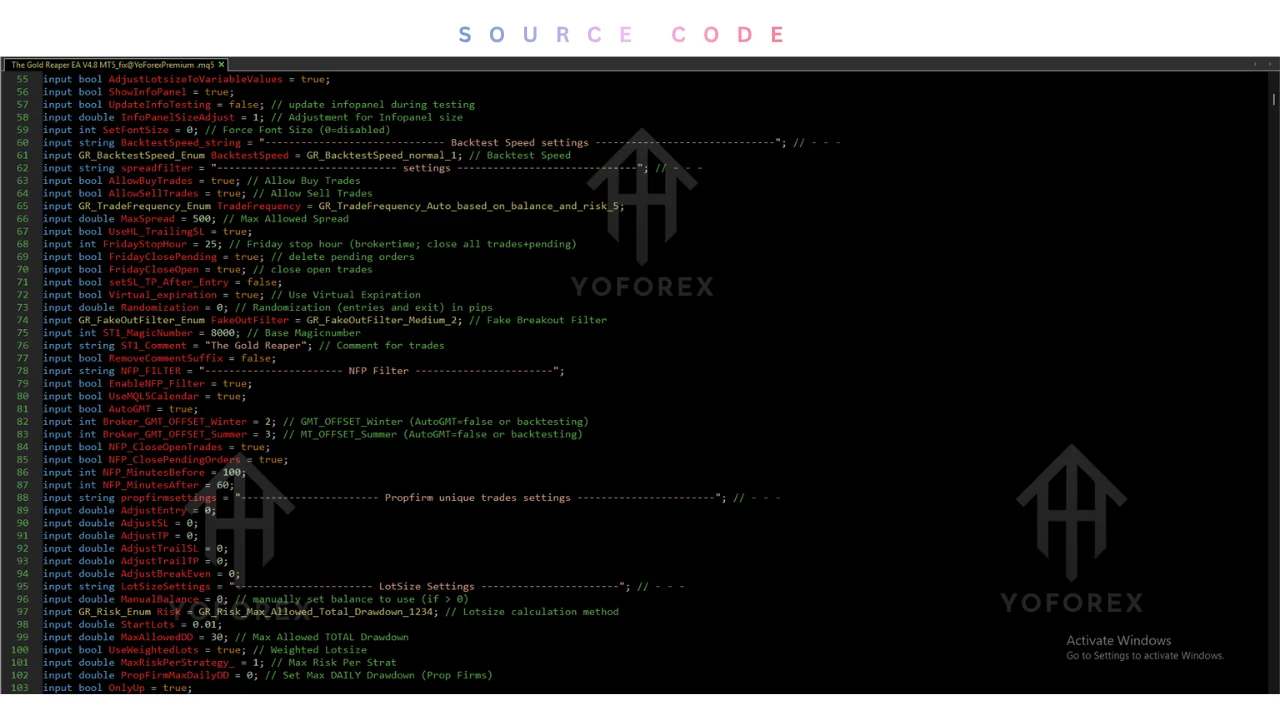Click NFP_MinutesBefore on line 86
This screenshot has width=1280, height=720.
153,473
